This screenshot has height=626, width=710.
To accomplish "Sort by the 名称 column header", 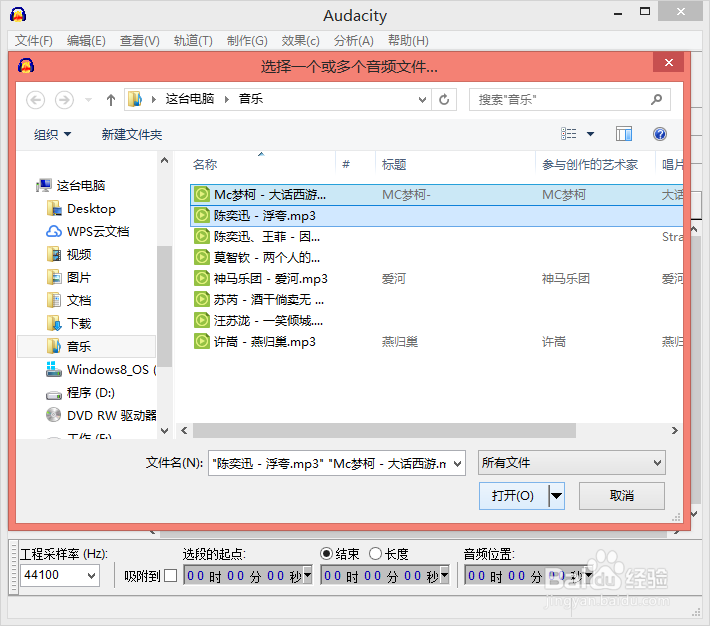I will [205, 164].
